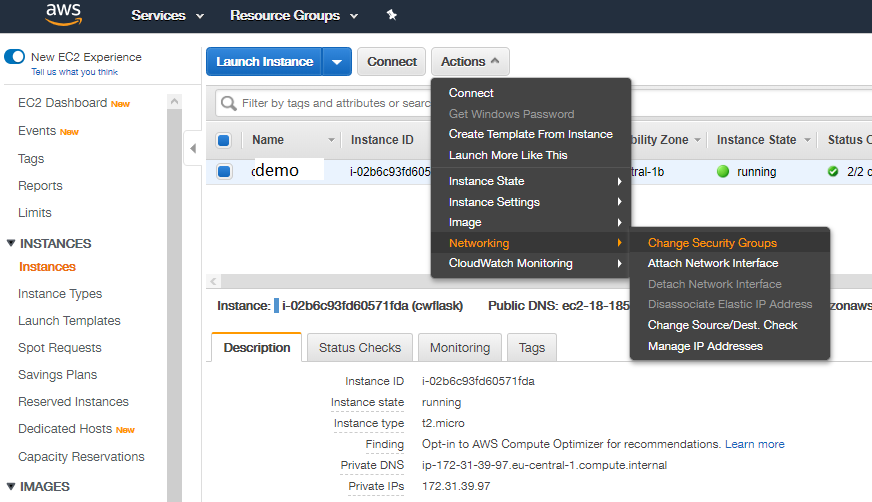Click the green status check passed icon
The width and height of the screenshot is (872, 502).
point(833,171)
